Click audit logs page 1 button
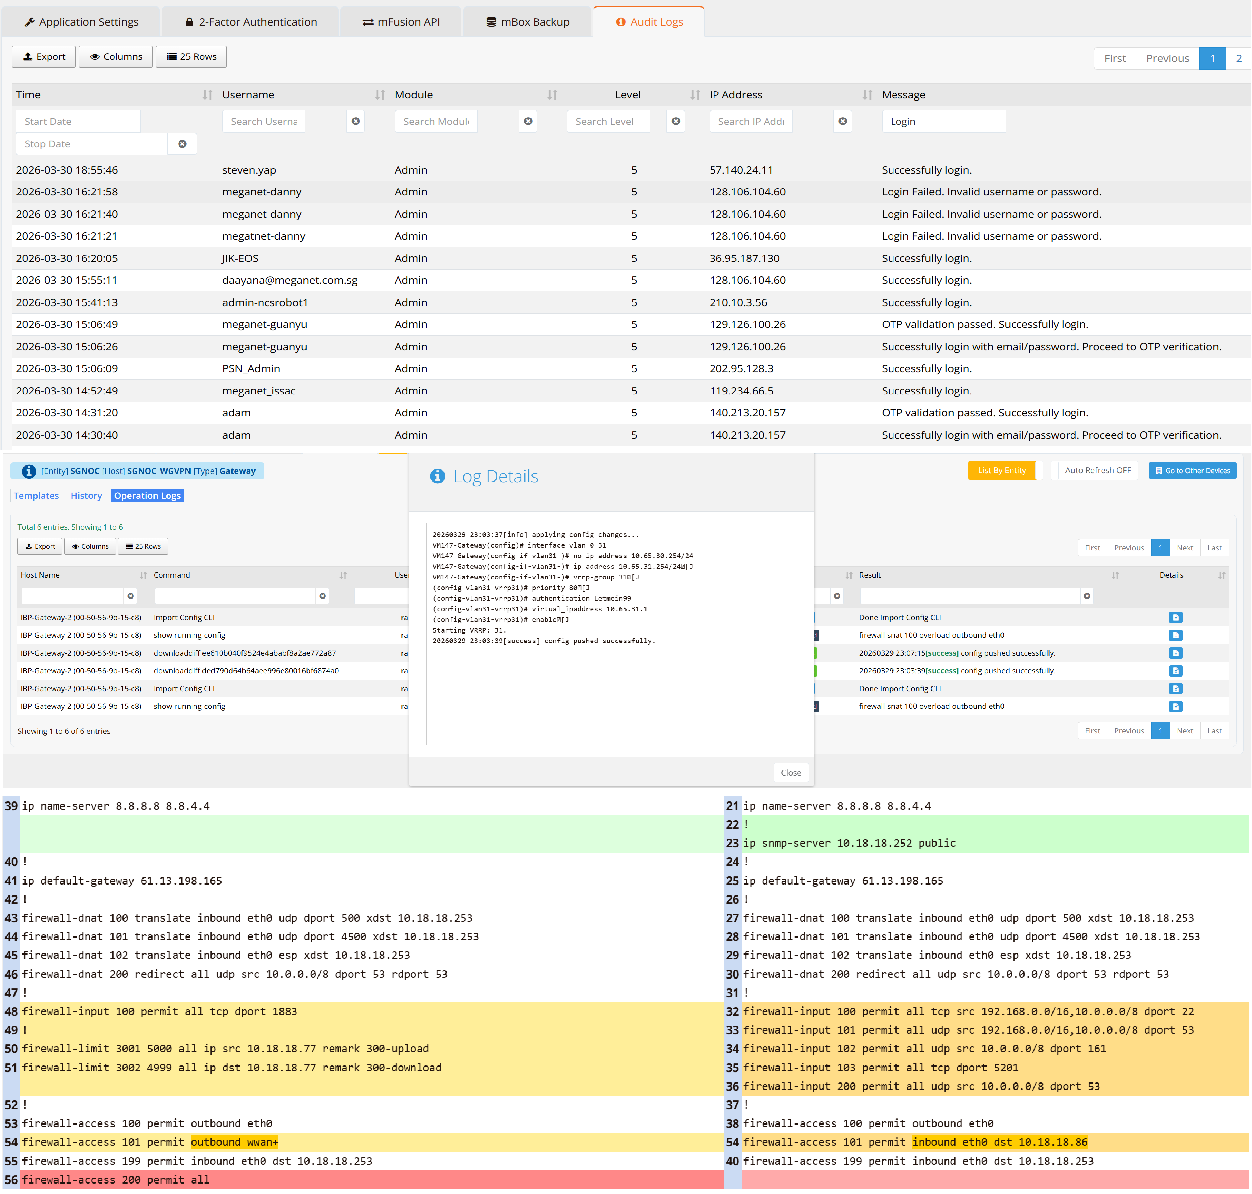Image resolution: width=1252 pixels, height=1194 pixels. click(1213, 58)
